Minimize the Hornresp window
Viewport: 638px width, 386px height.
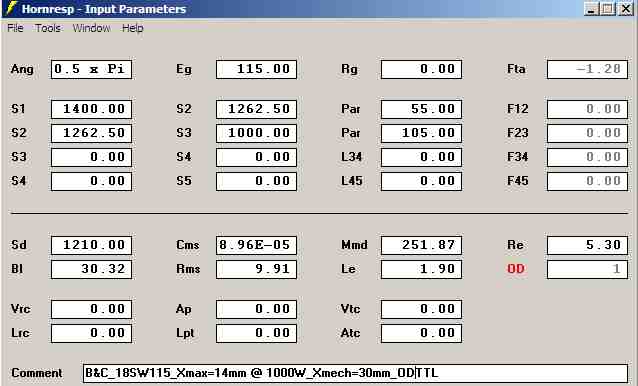[x=591, y=9]
